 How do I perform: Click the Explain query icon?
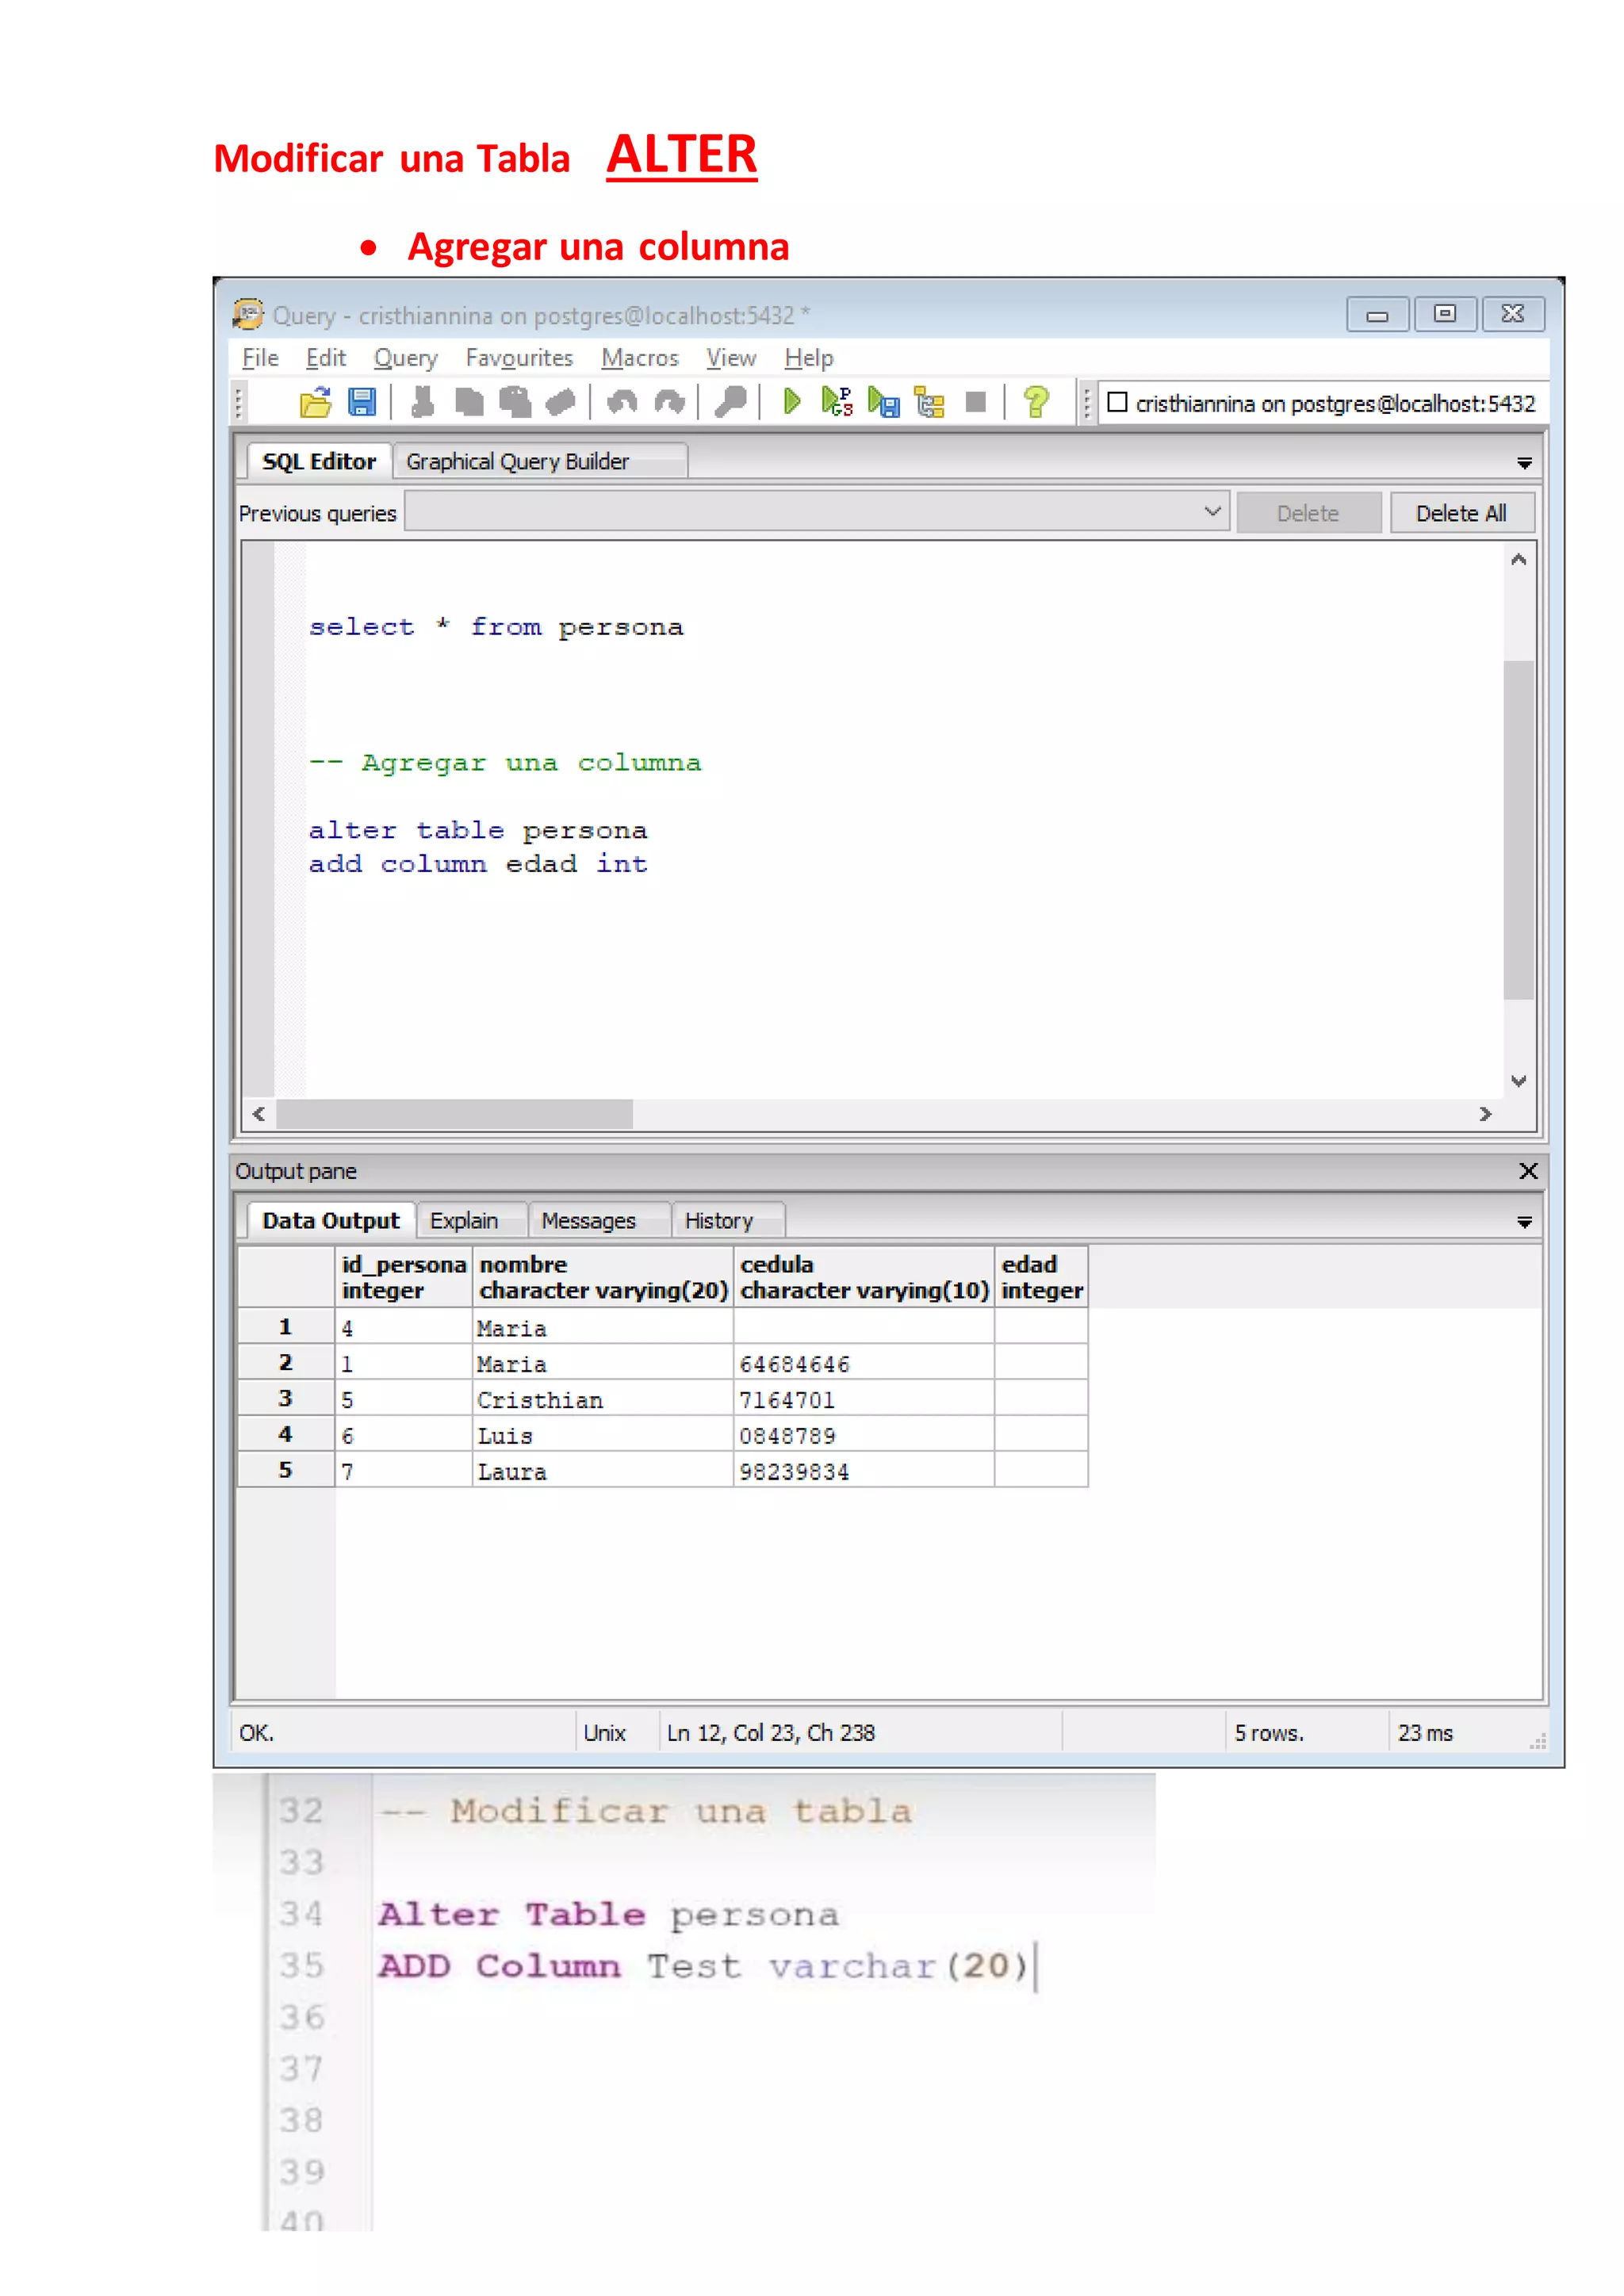point(929,402)
